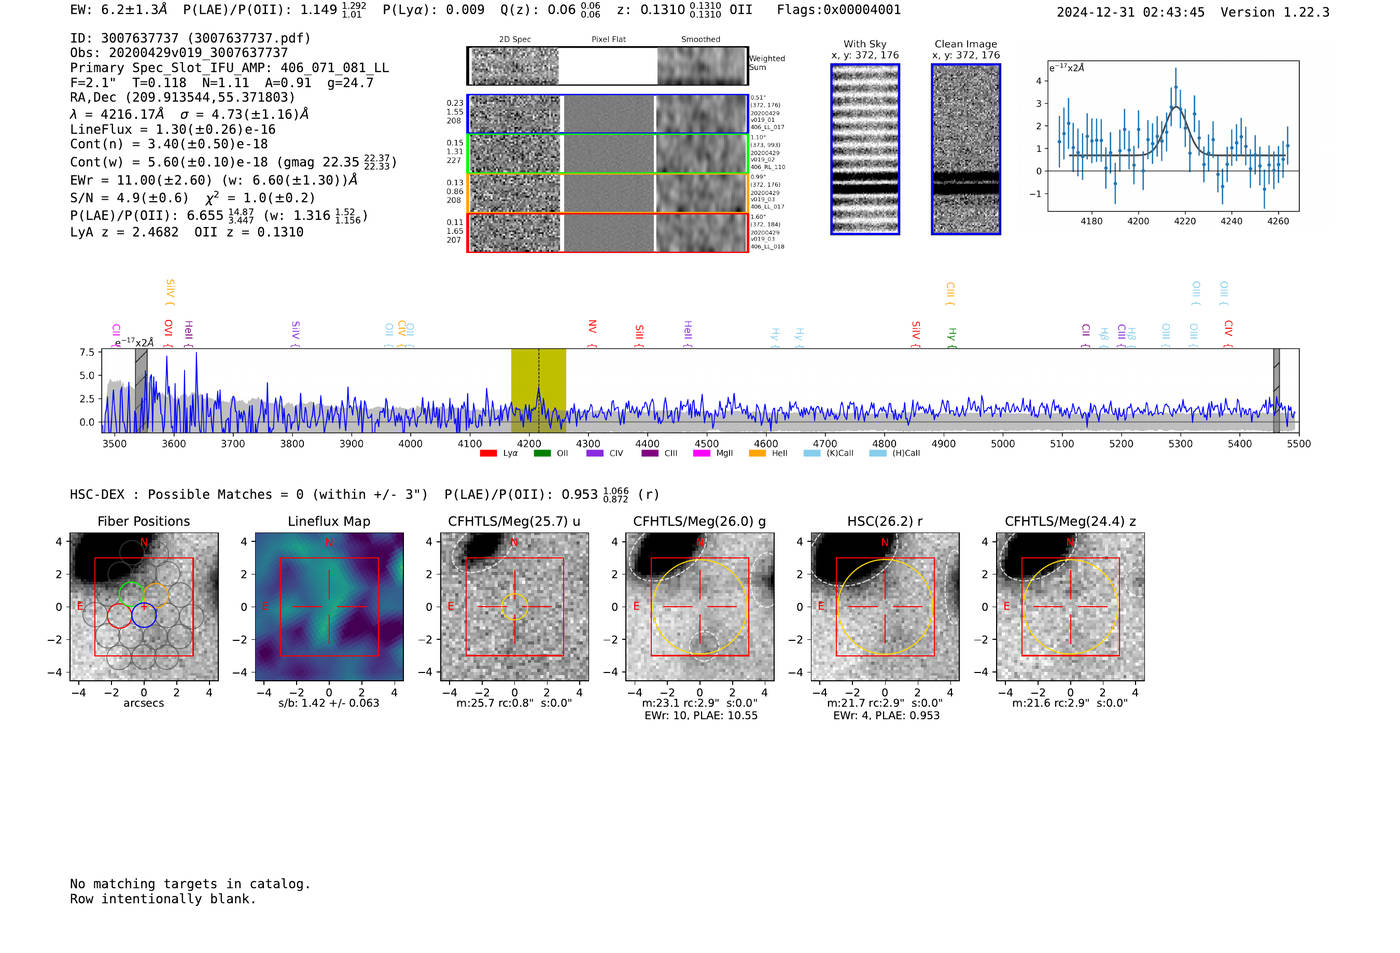Open the Fiber Positions image

tap(144, 607)
